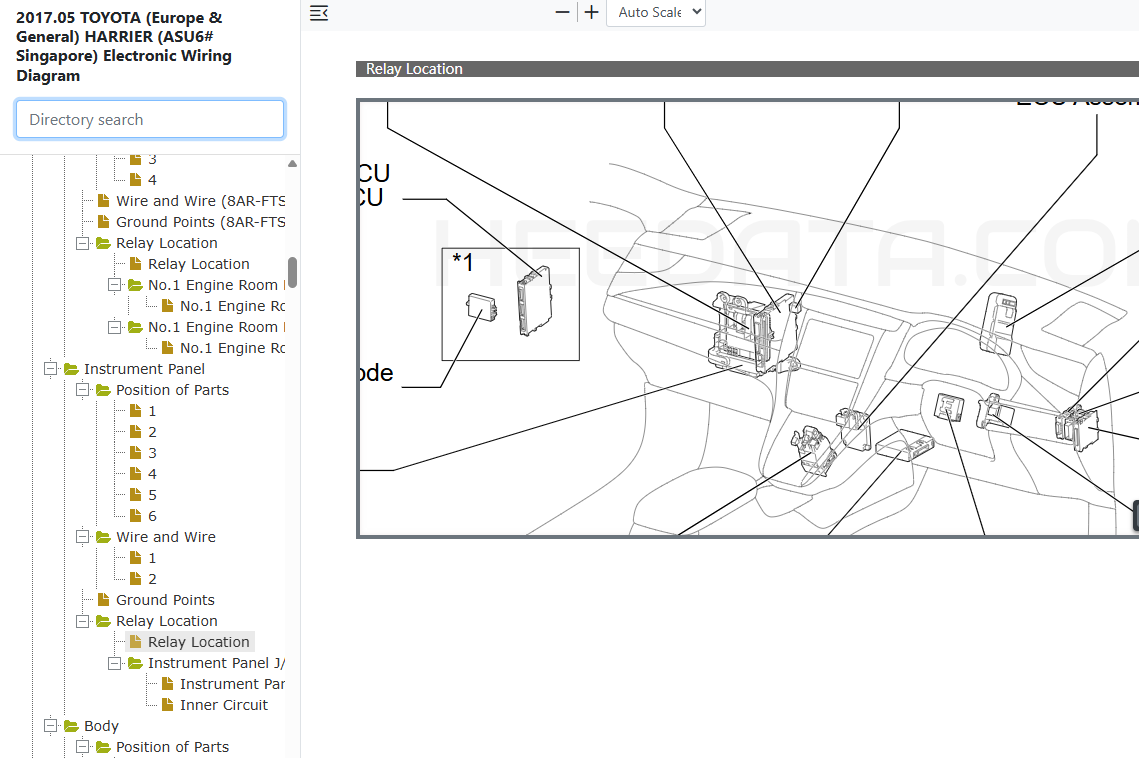This screenshot has width=1139, height=758.
Task: Open Ground Points under Instrument Panel
Action: 165,600
